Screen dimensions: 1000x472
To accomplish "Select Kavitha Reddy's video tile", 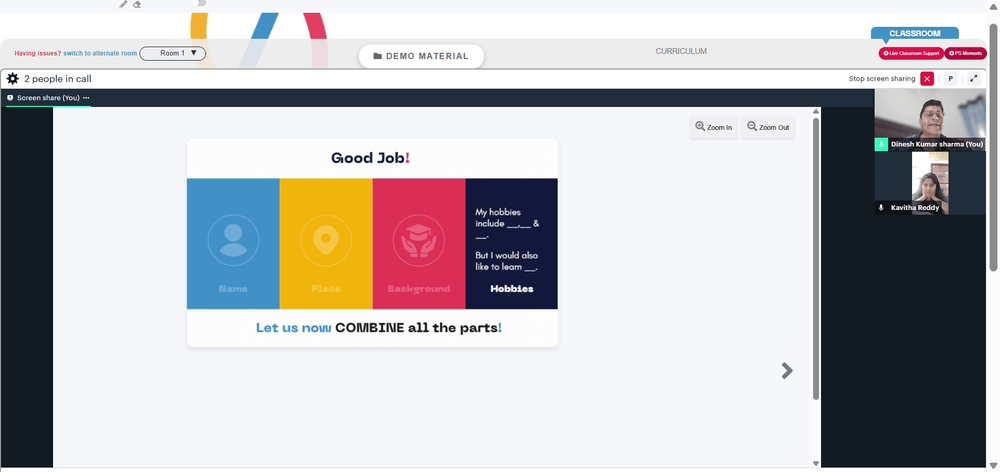I will (x=929, y=183).
